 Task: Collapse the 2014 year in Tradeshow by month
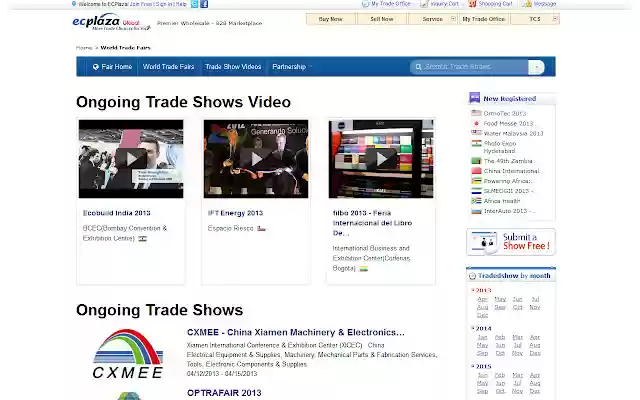[473, 328]
